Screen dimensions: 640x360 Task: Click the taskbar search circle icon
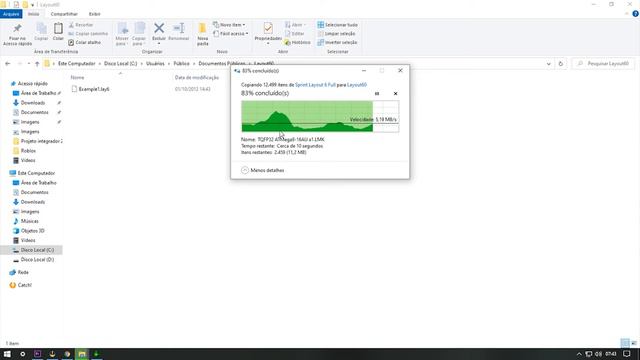pos(22,354)
